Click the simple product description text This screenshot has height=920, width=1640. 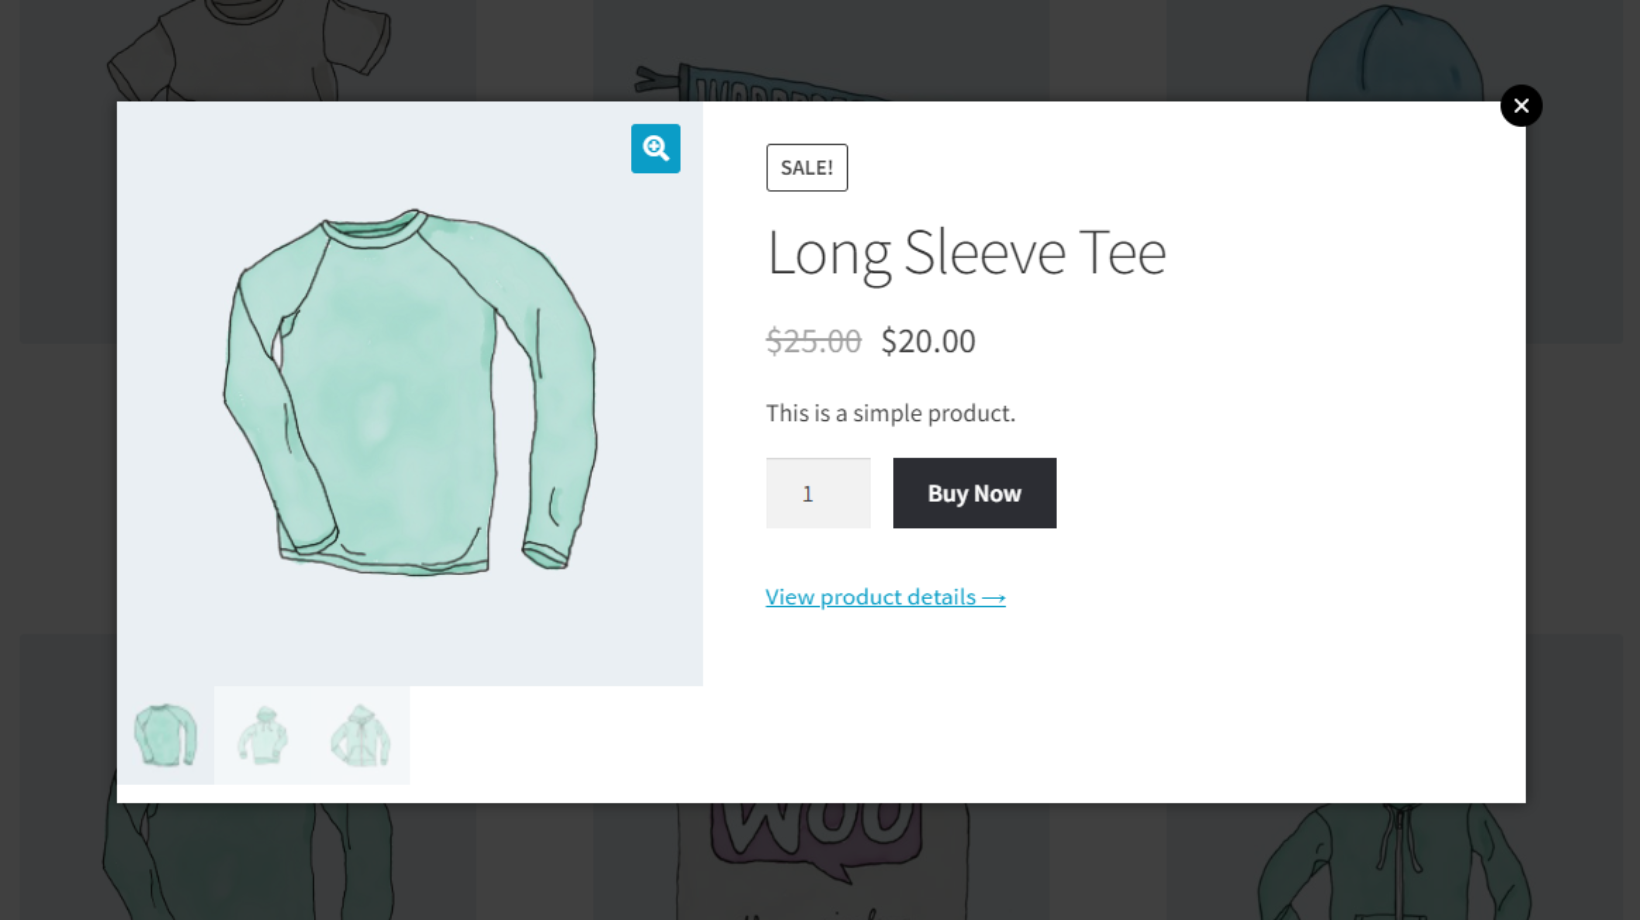tap(889, 412)
